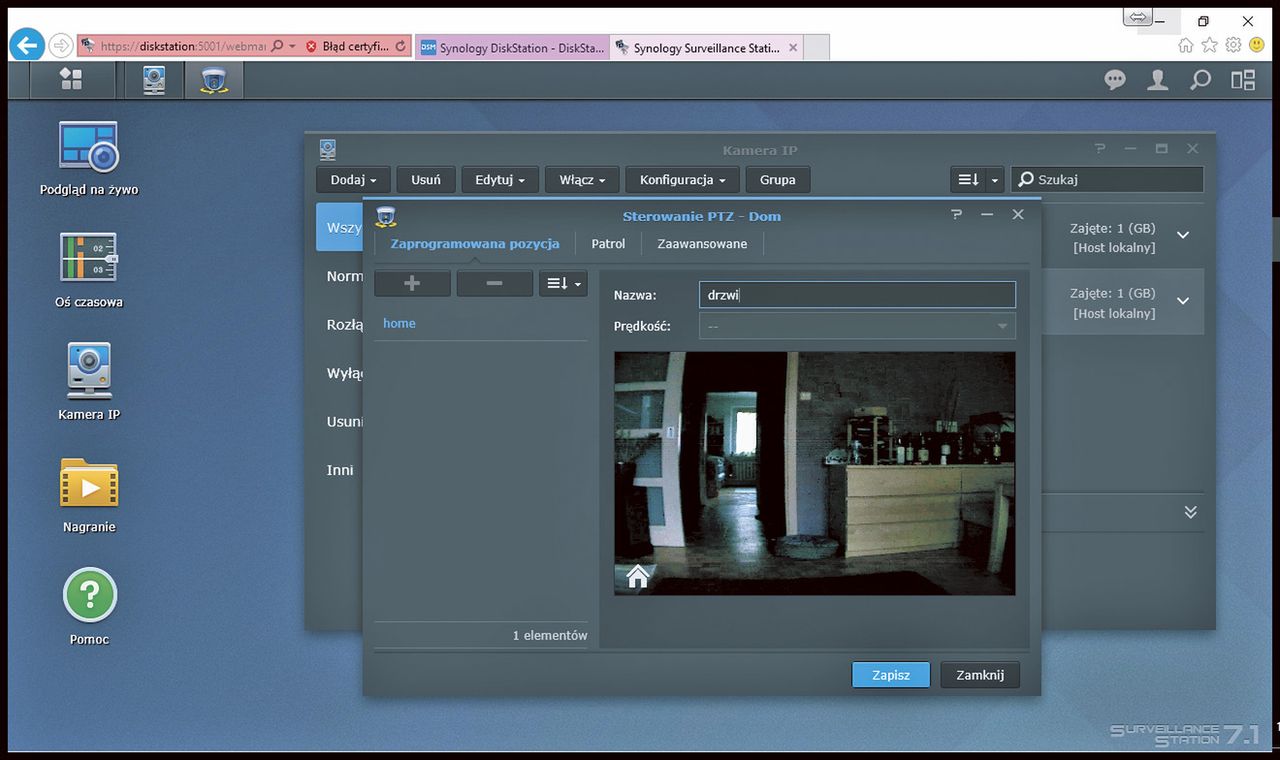Open the Konfiguracja dropdown menu

(x=683, y=180)
